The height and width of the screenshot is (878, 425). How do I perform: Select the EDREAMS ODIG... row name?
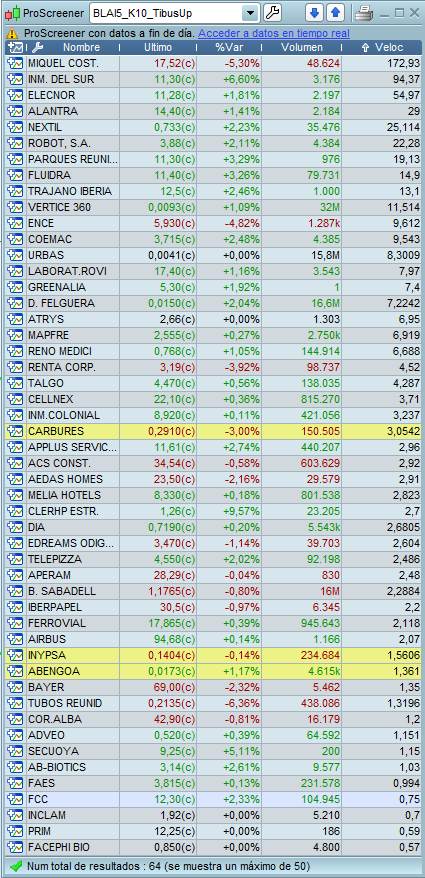point(71,543)
